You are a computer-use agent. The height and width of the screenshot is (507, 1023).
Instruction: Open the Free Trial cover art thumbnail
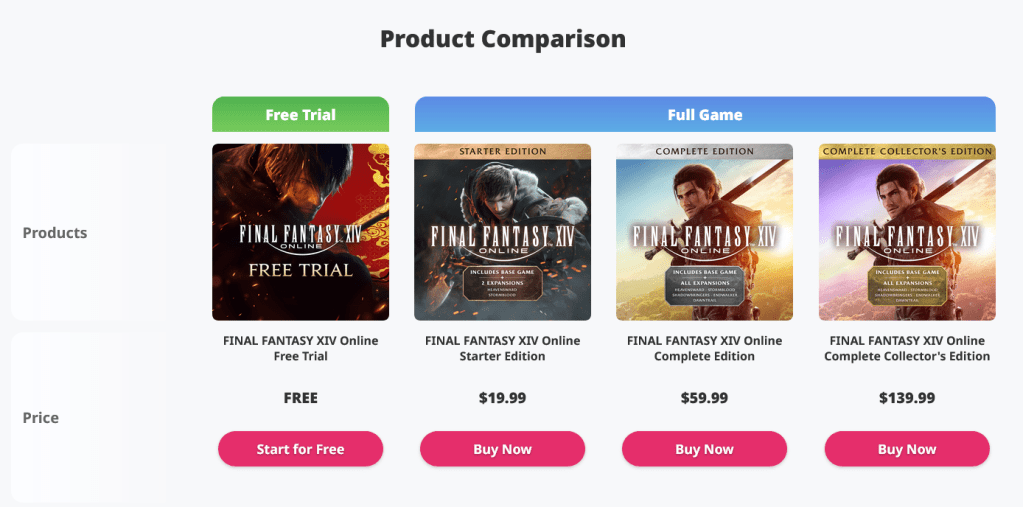click(x=300, y=232)
